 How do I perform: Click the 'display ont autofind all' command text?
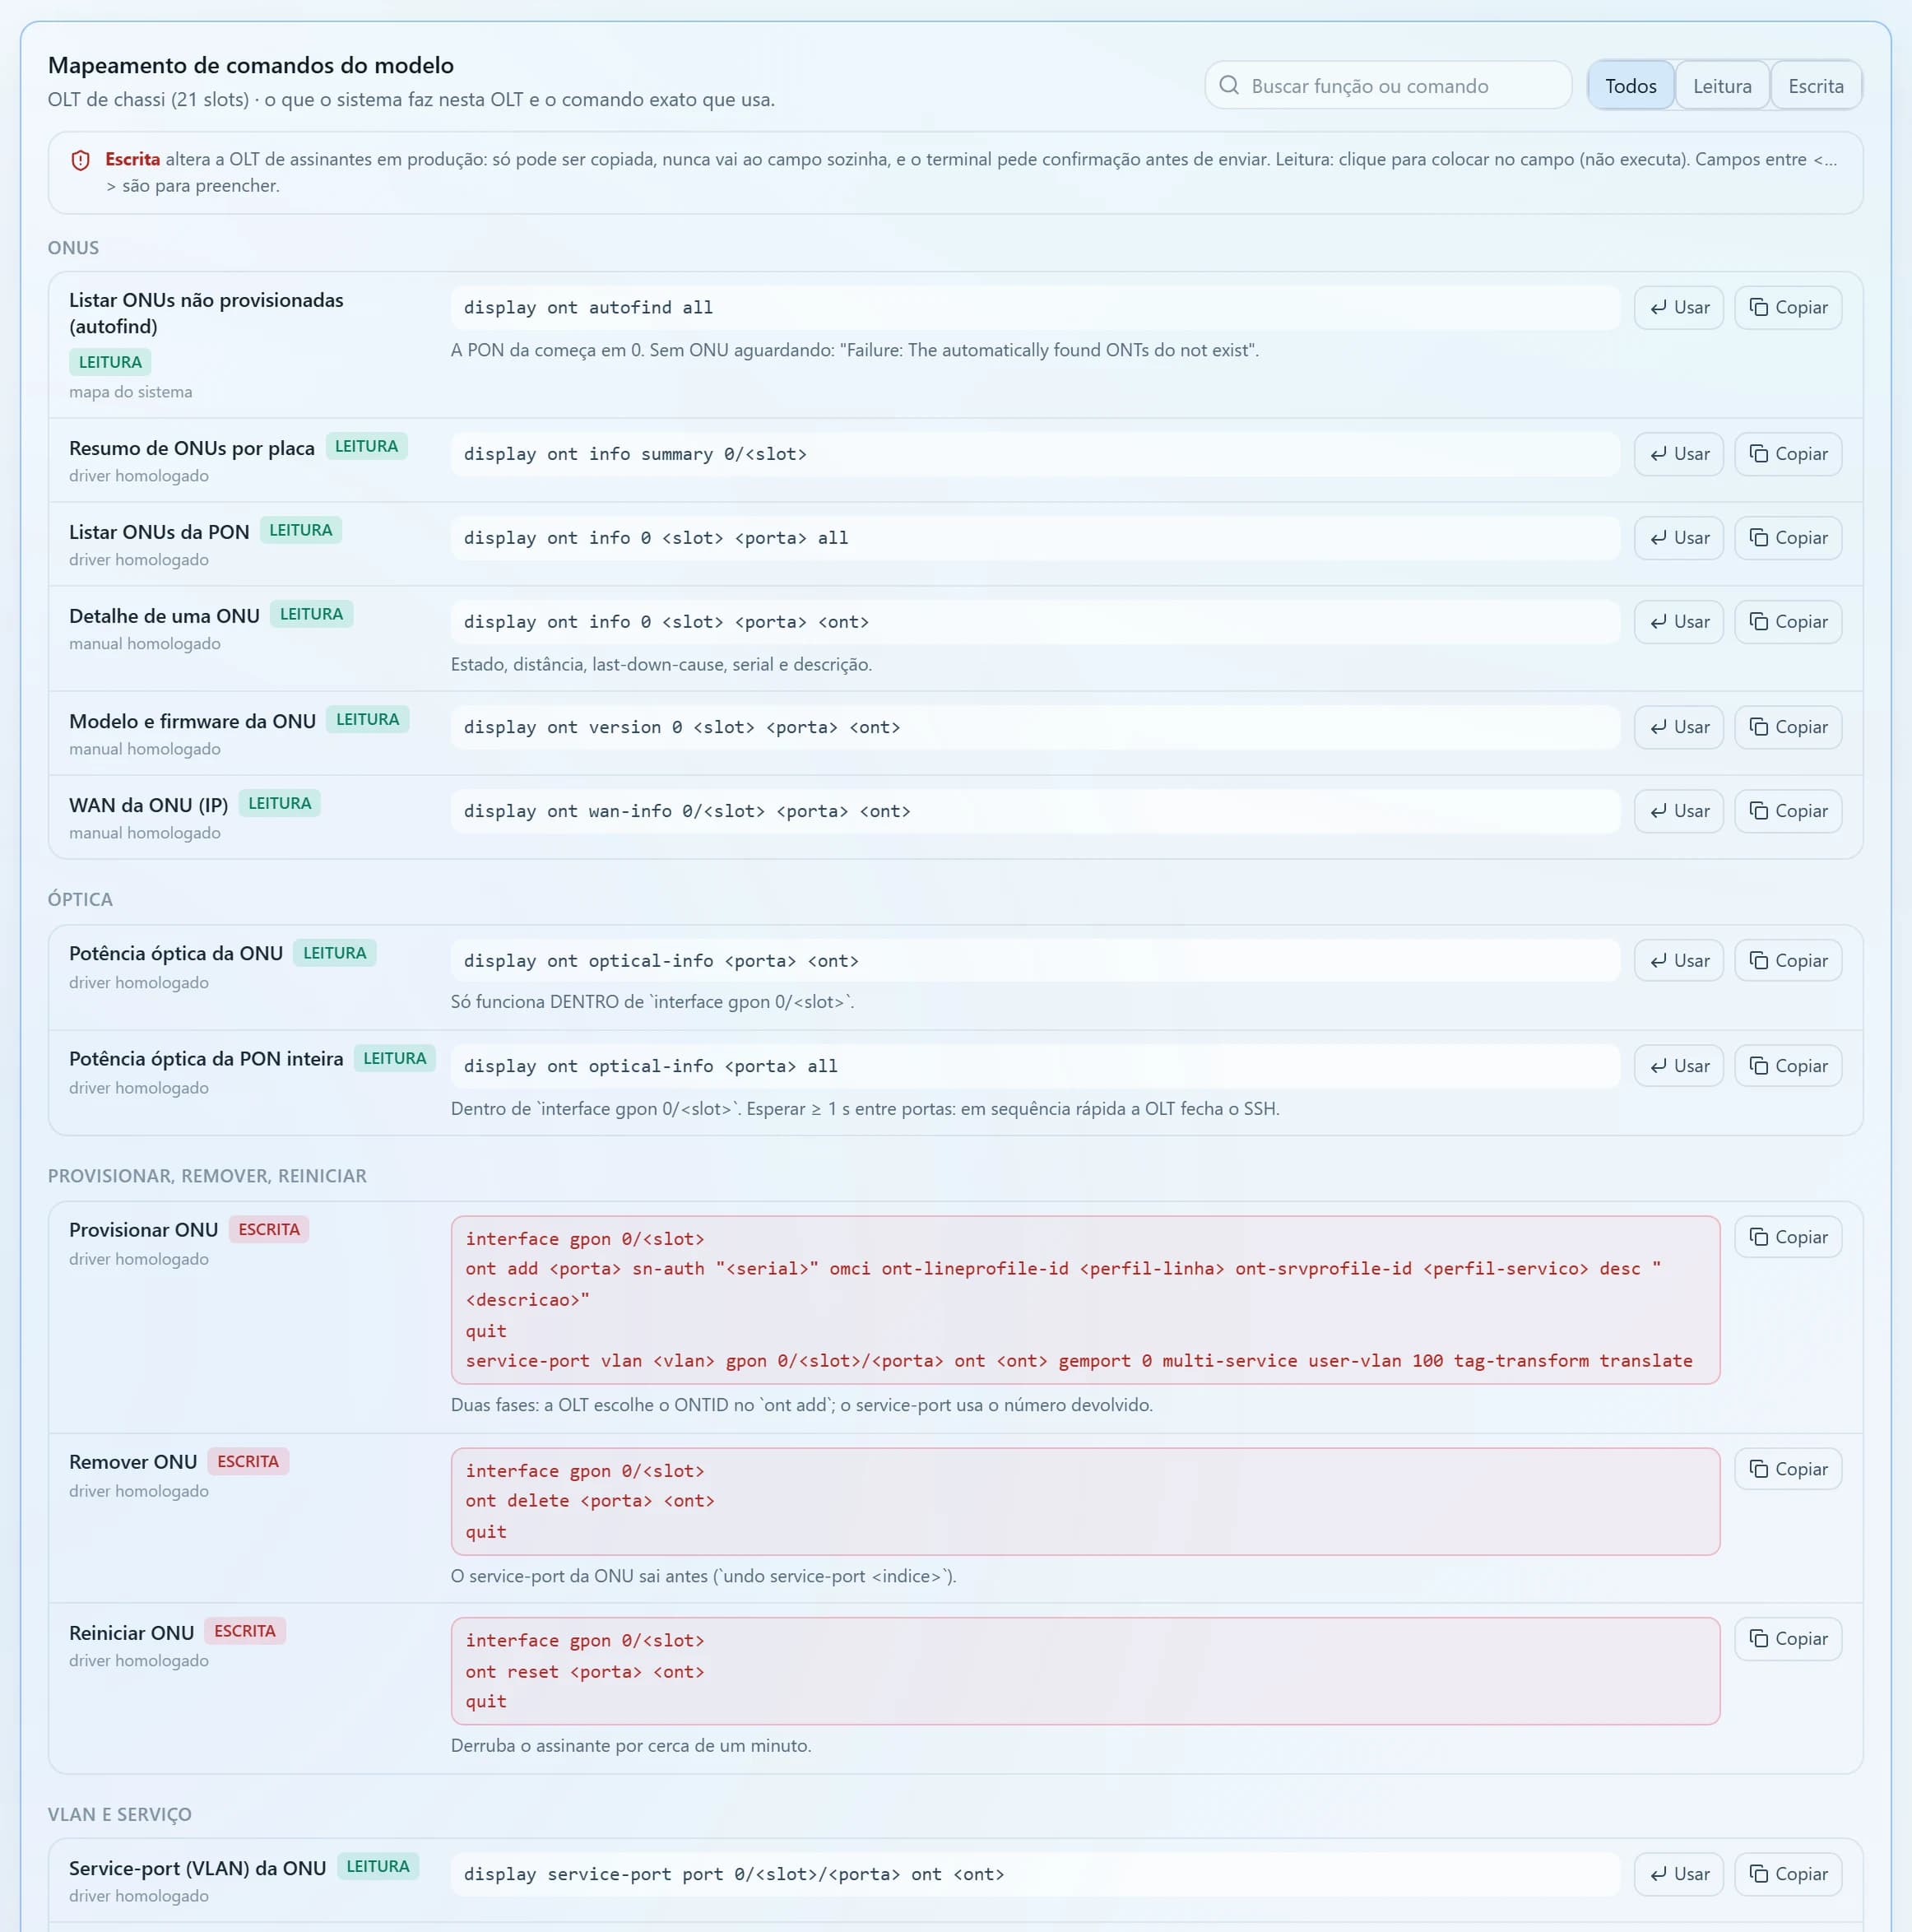[x=588, y=308]
